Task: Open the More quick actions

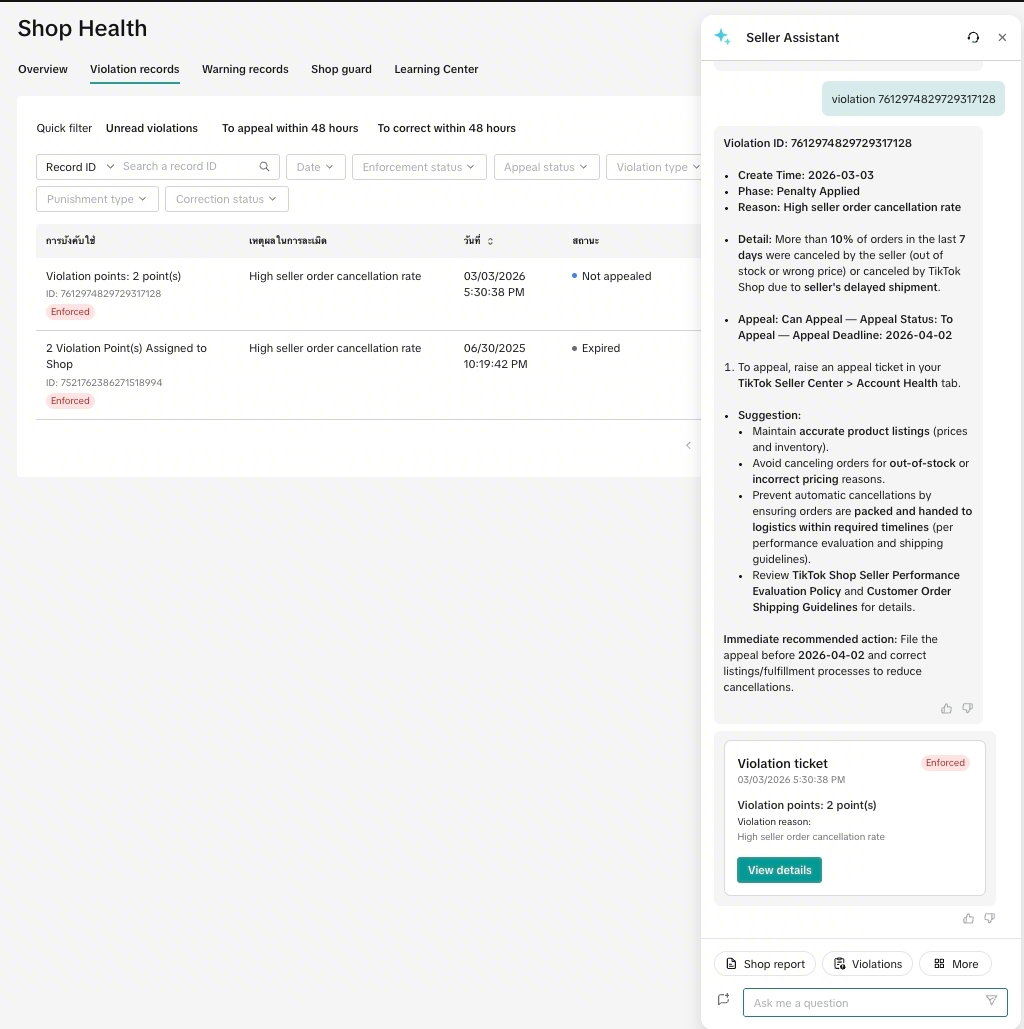Action: coord(955,964)
